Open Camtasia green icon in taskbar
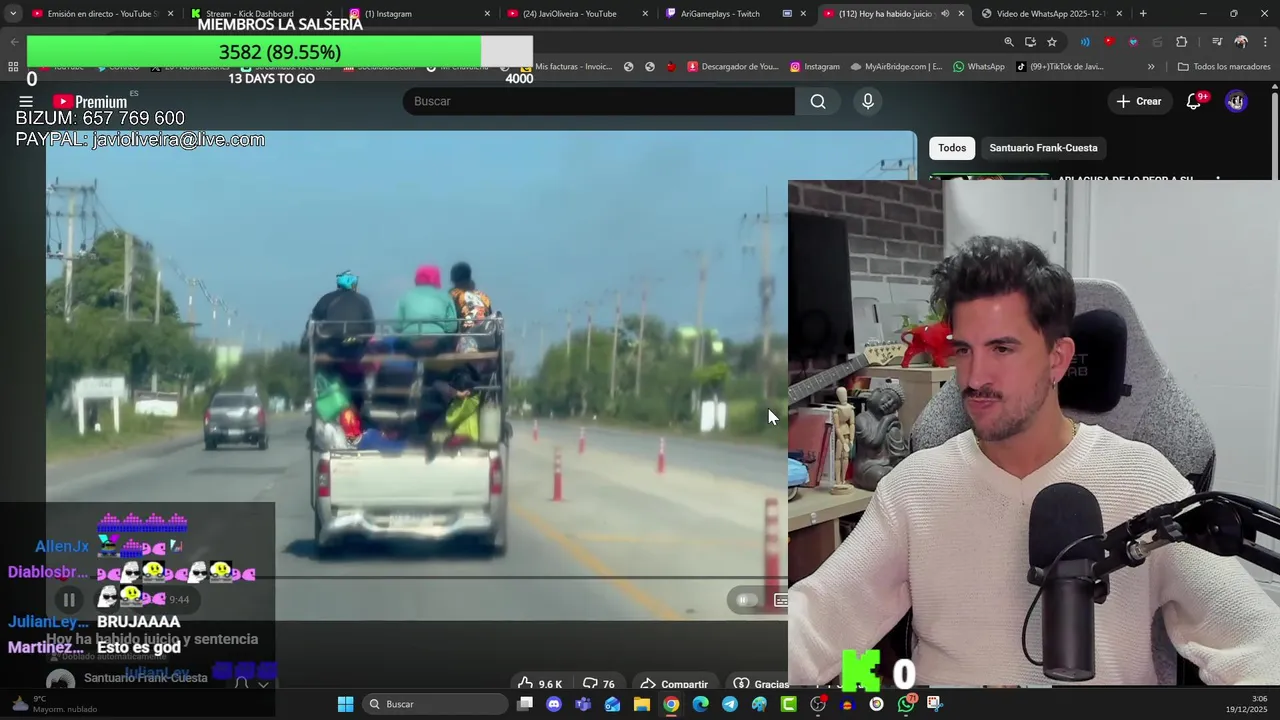This screenshot has height=720, width=1280. tap(789, 704)
